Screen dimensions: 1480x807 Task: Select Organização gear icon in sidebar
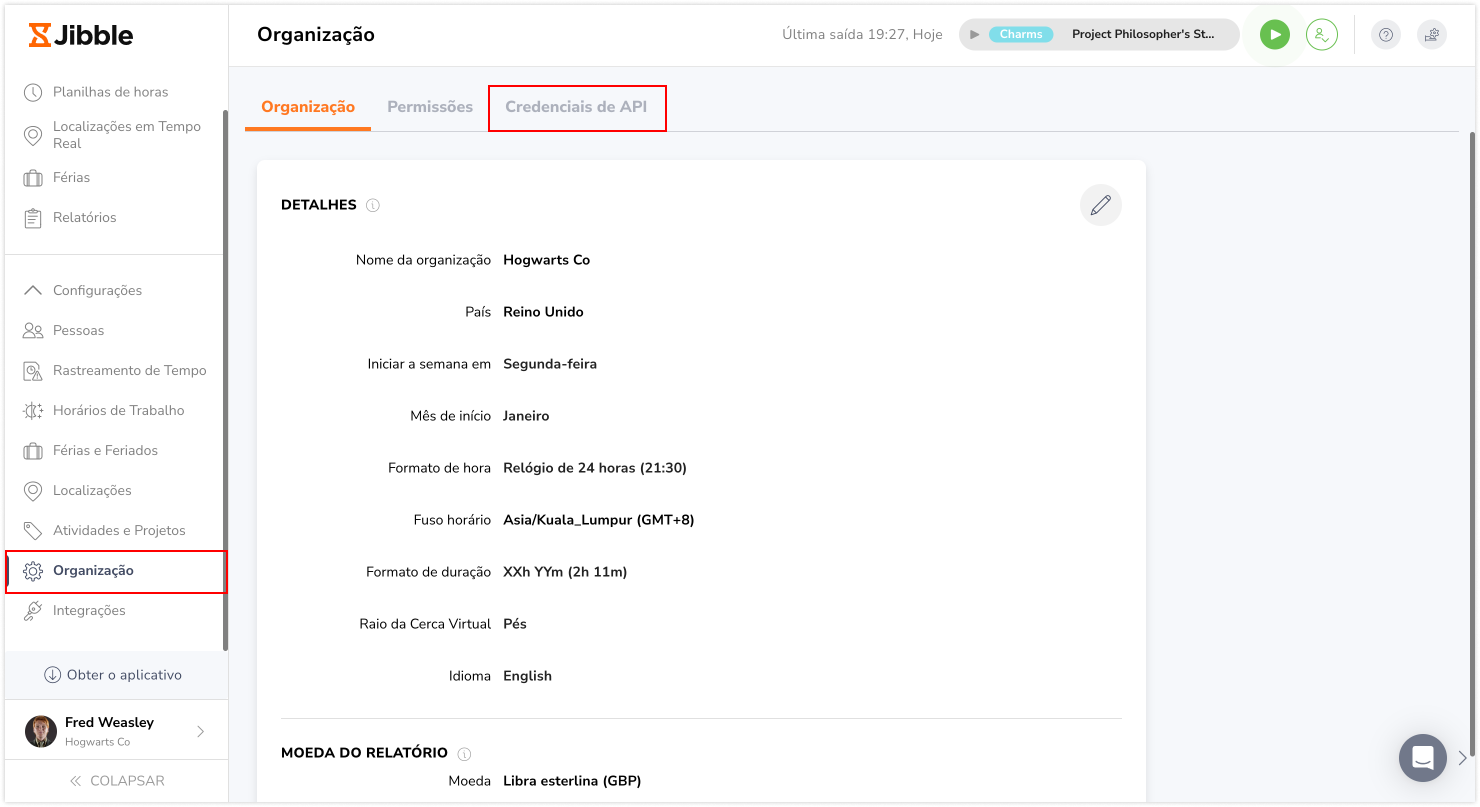tap(33, 571)
